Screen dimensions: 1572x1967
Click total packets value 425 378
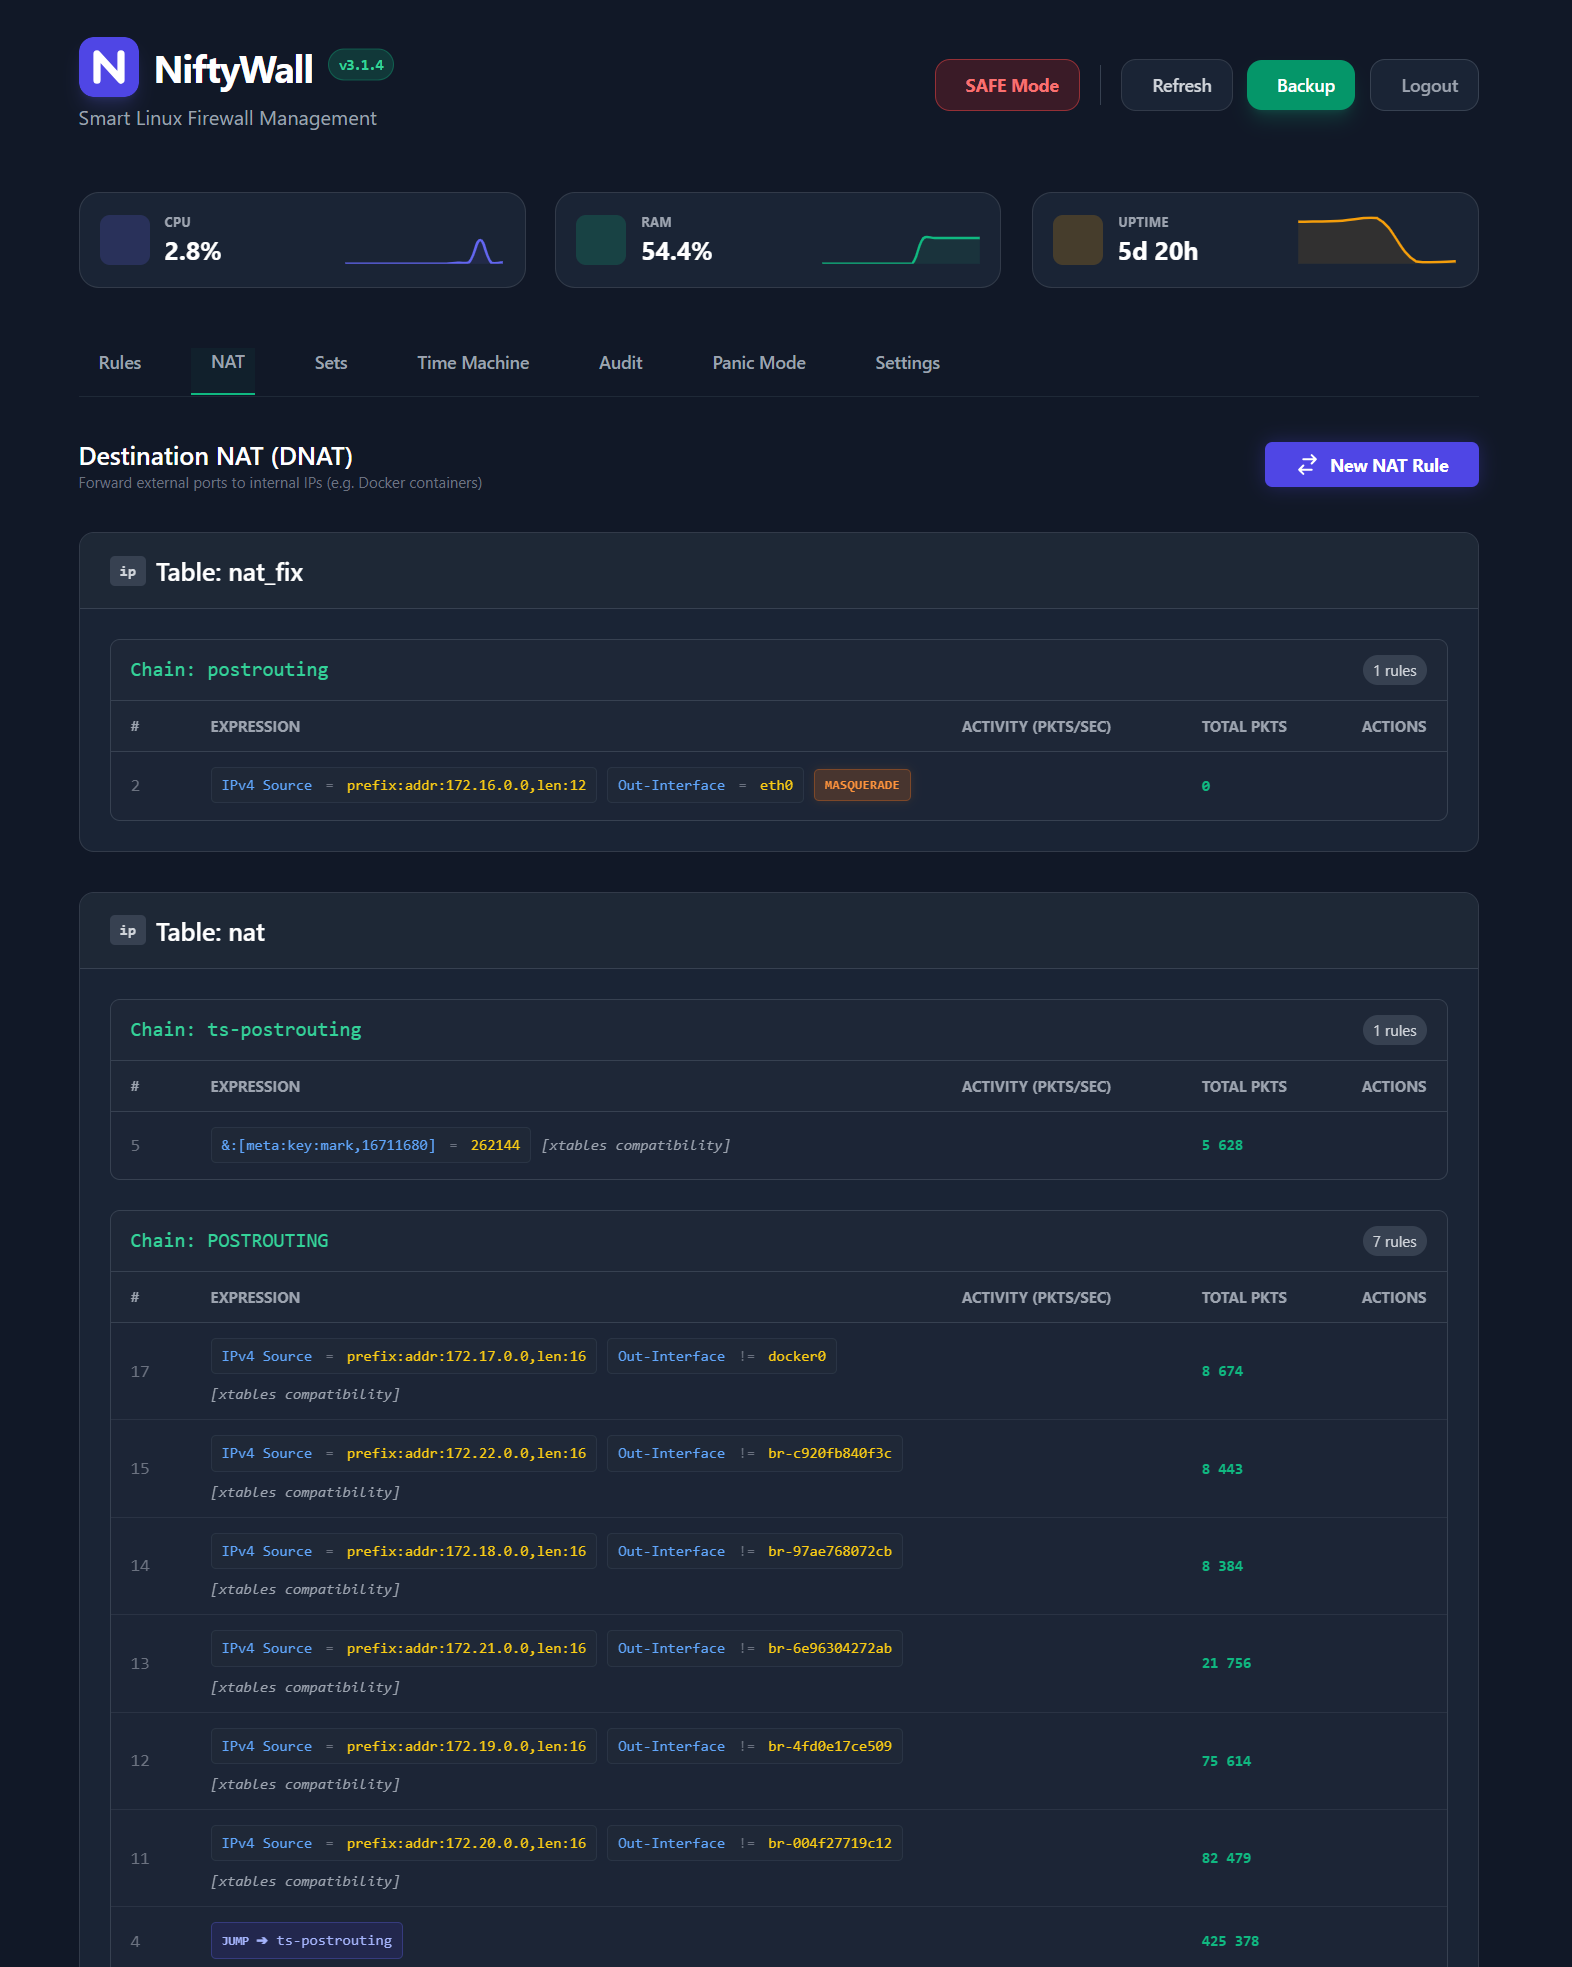[1230, 1941]
